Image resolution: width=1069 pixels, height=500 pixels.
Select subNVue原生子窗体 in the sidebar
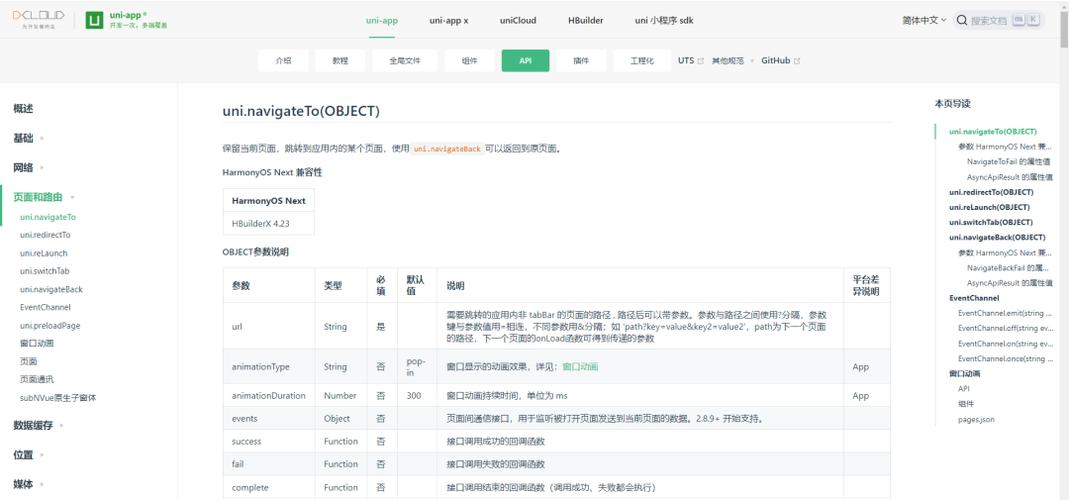58,398
